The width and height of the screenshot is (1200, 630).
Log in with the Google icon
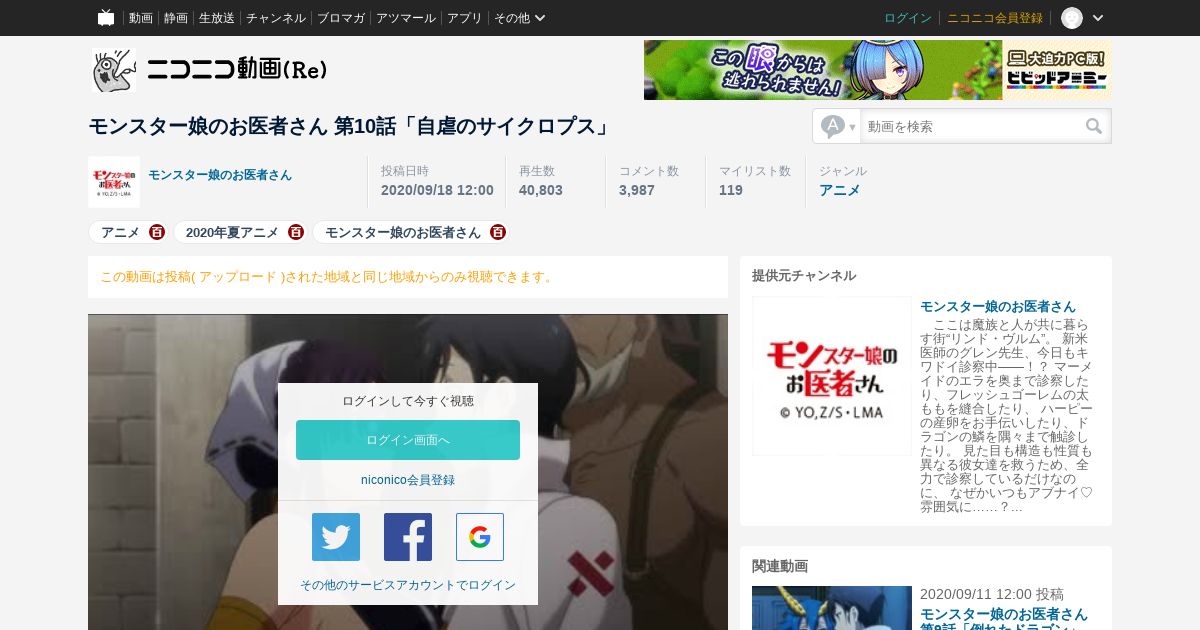pyautogui.click(x=480, y=537)
